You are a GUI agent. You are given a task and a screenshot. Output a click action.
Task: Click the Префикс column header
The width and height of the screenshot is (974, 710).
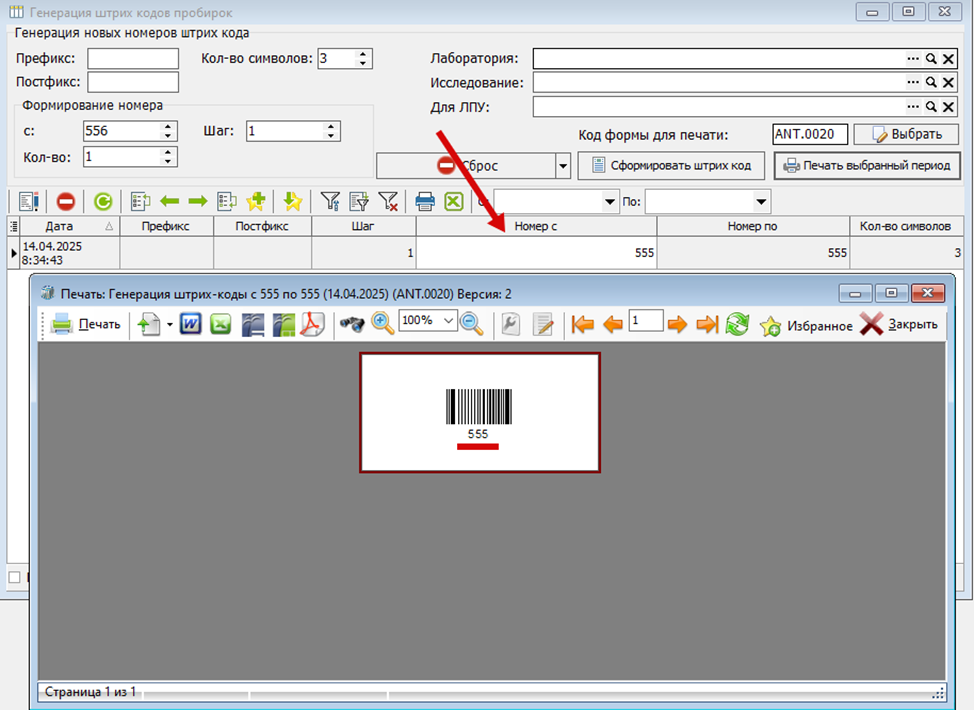pos(166,226)
